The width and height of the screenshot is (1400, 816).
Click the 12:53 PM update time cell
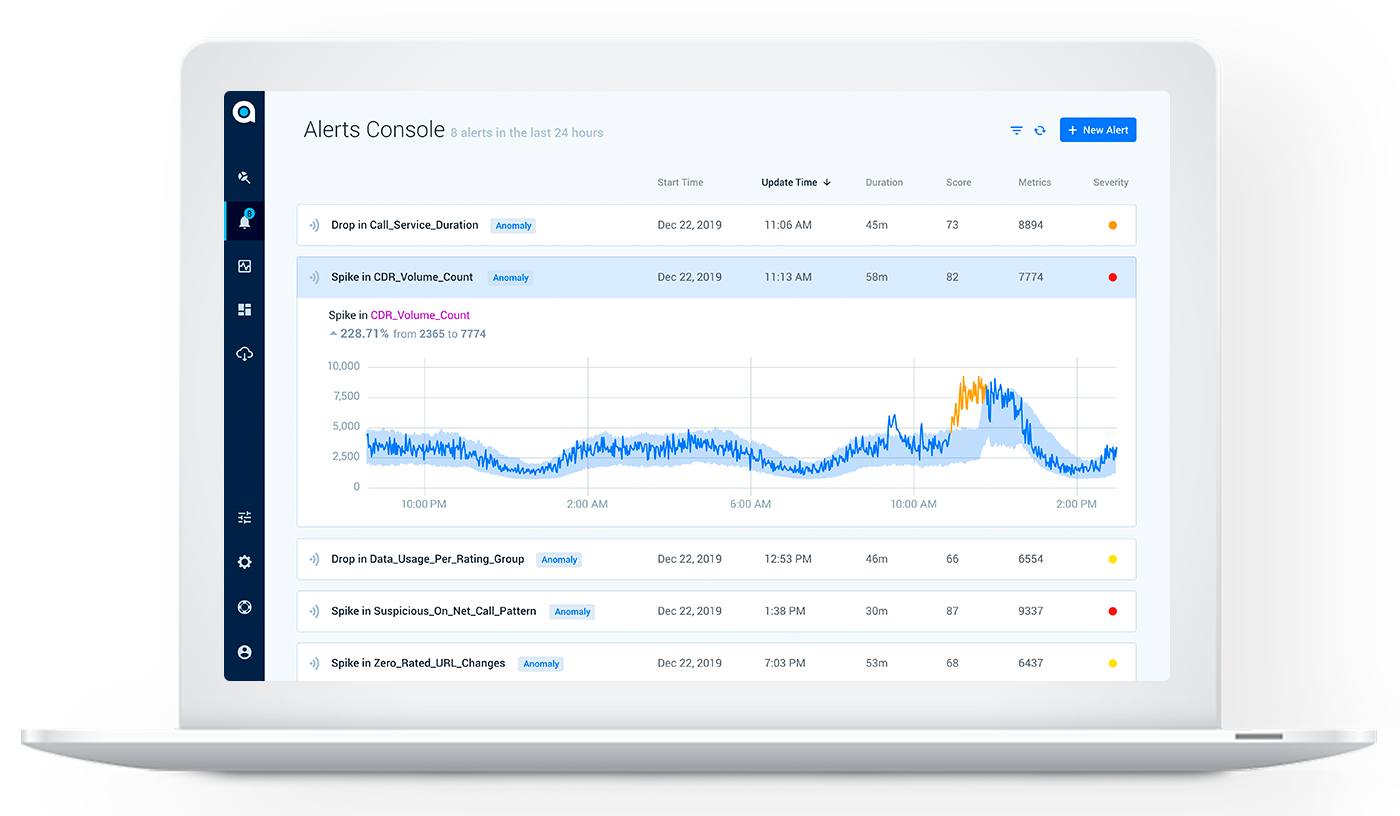click(788, 559)
